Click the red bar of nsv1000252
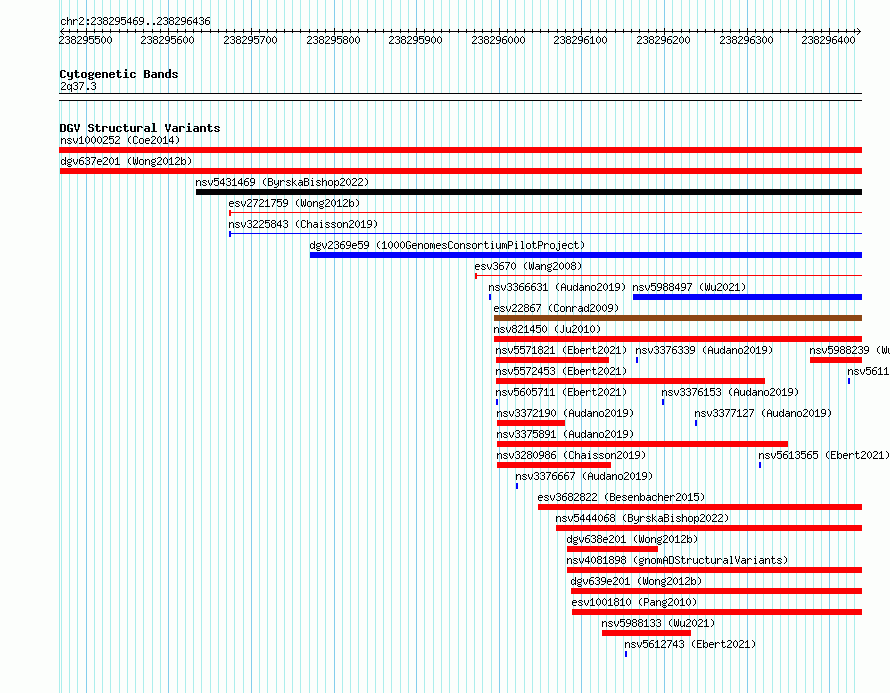890x693 pixels. (460, 150)
